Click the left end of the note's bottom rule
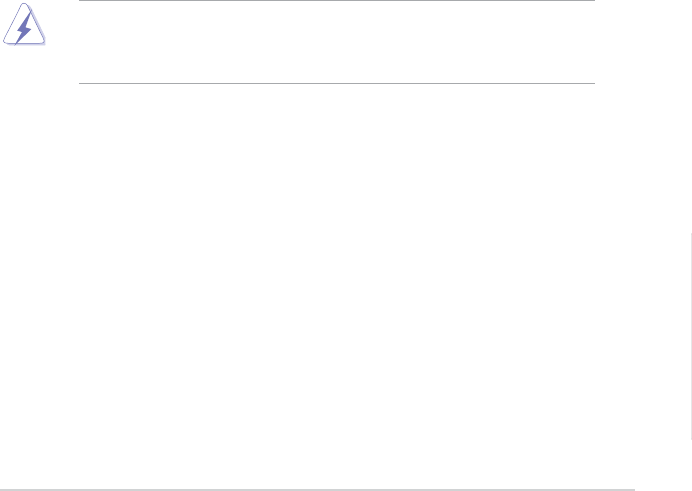 point(80,83)
